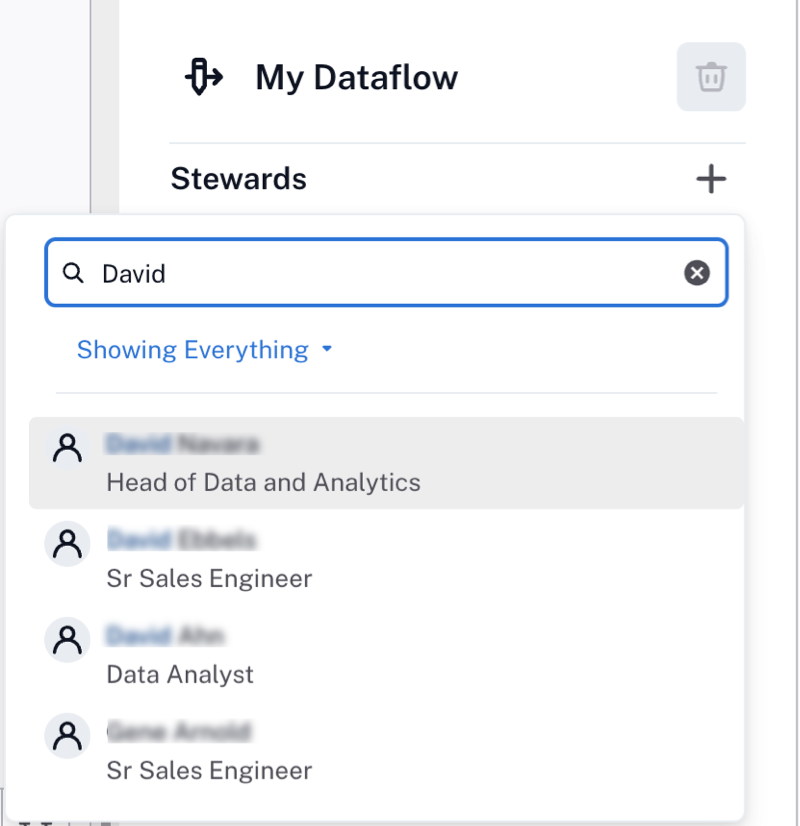Click the My Dataflow title
Screen dimensions: 800x826
point(357,78)
